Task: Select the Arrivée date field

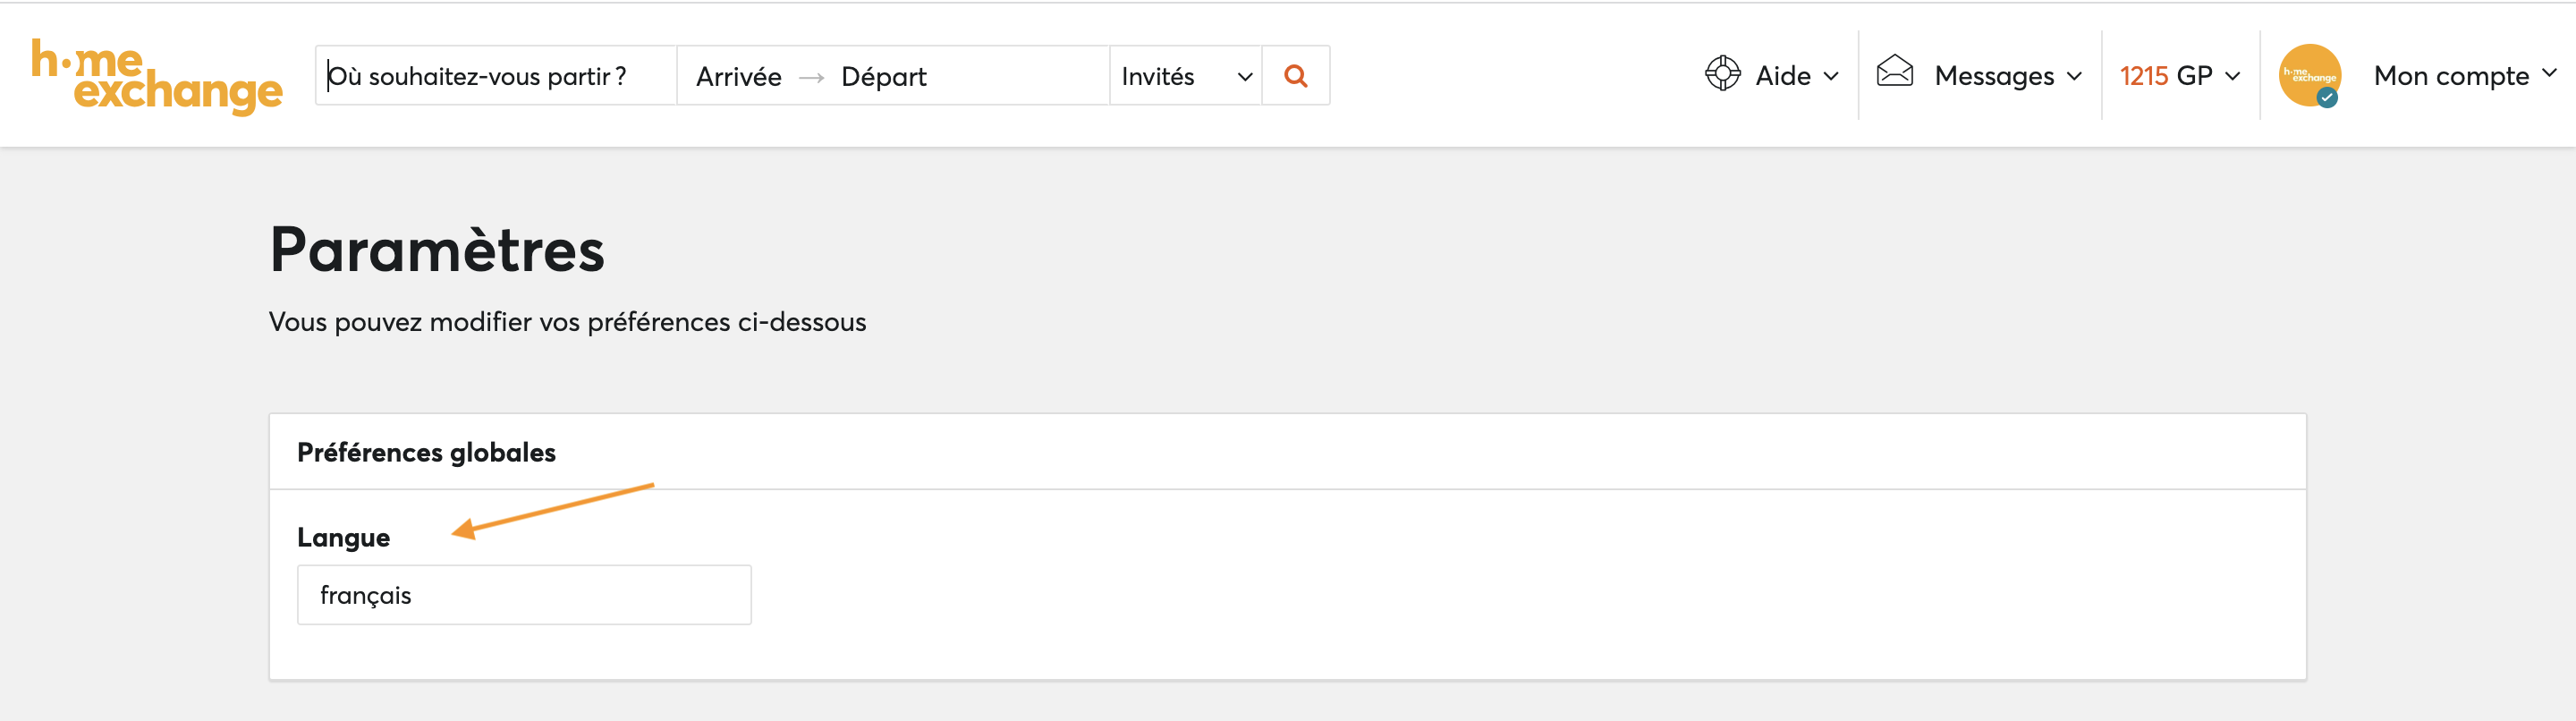Action: (x=738, y=76)
